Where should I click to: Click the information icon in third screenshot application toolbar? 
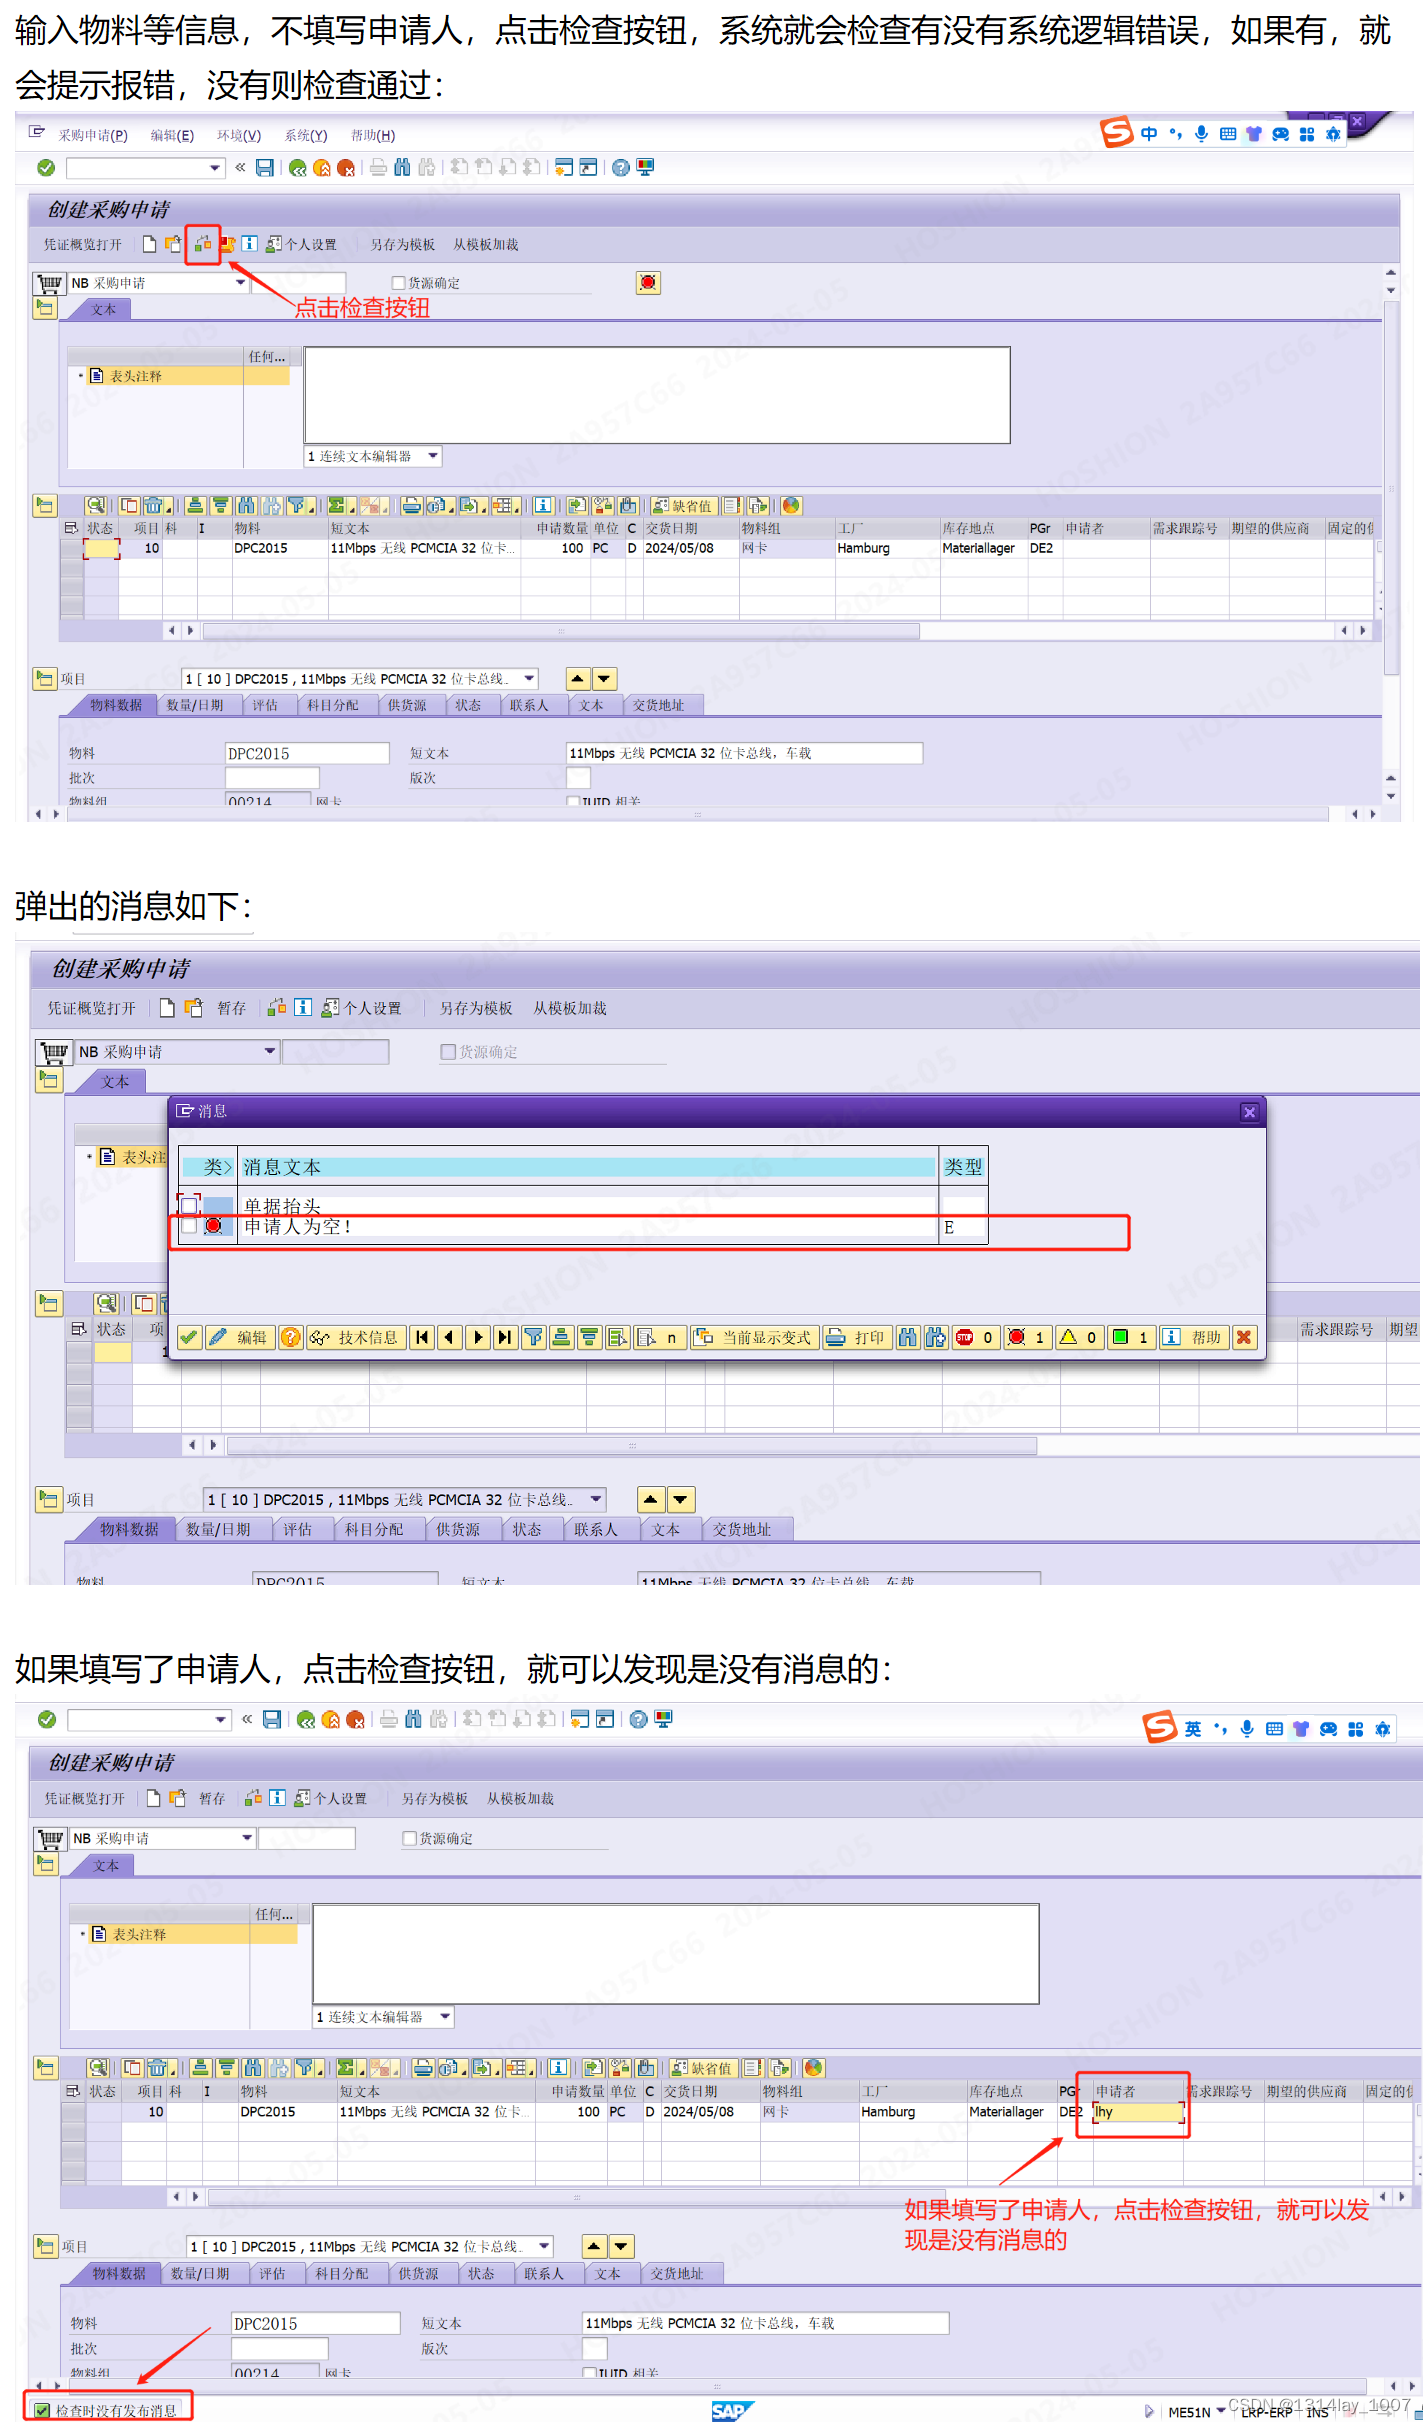pos(277,1798)
